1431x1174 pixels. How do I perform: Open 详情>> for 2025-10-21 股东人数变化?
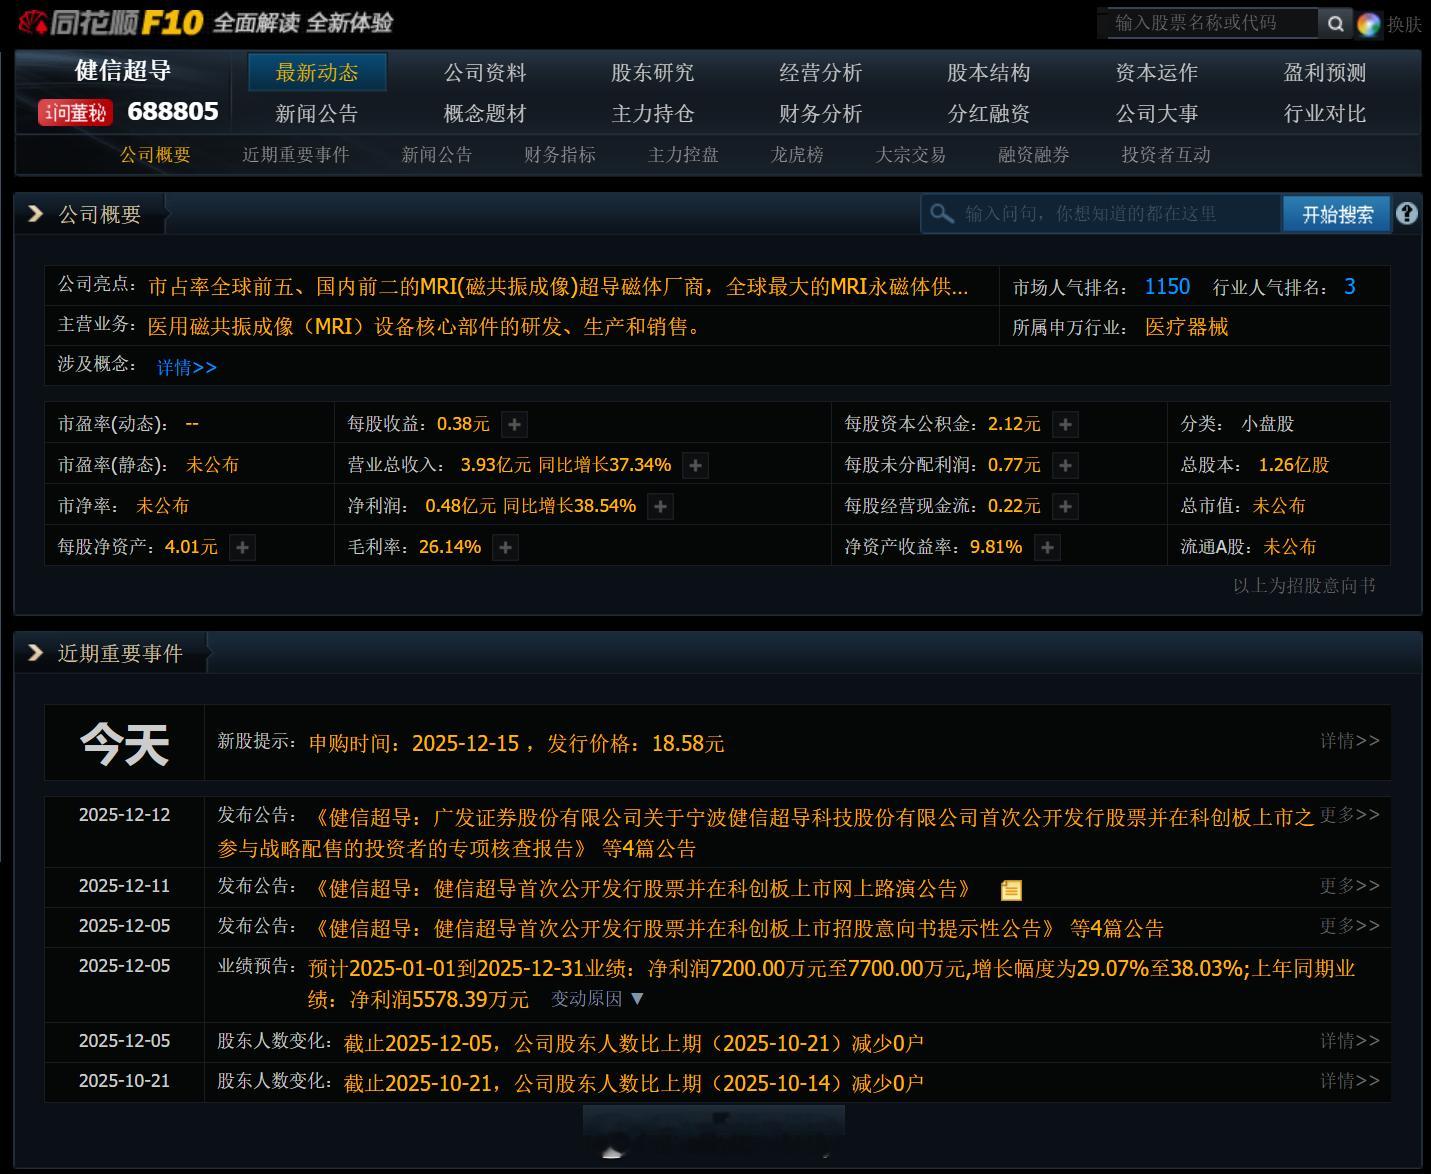(1349, 1081)
